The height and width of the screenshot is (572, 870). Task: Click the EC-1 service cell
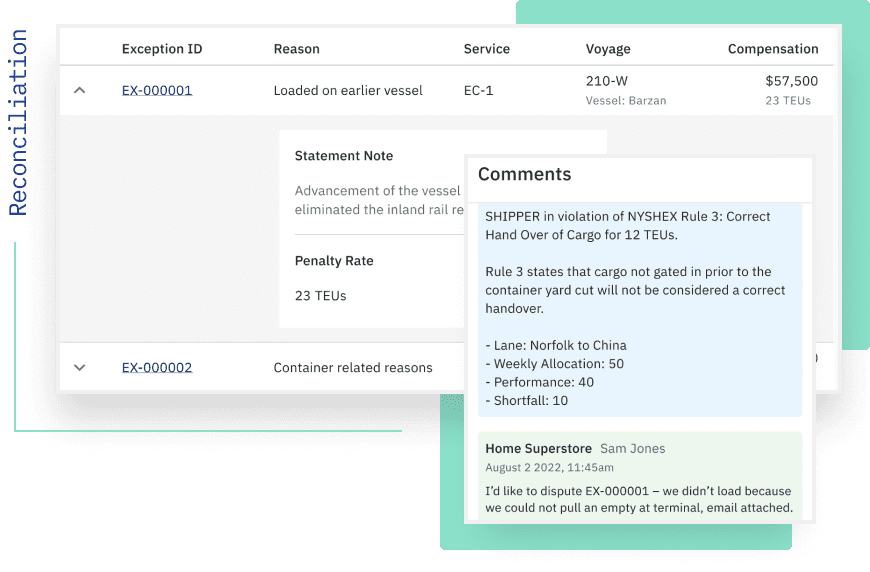(x=478, y=90)
